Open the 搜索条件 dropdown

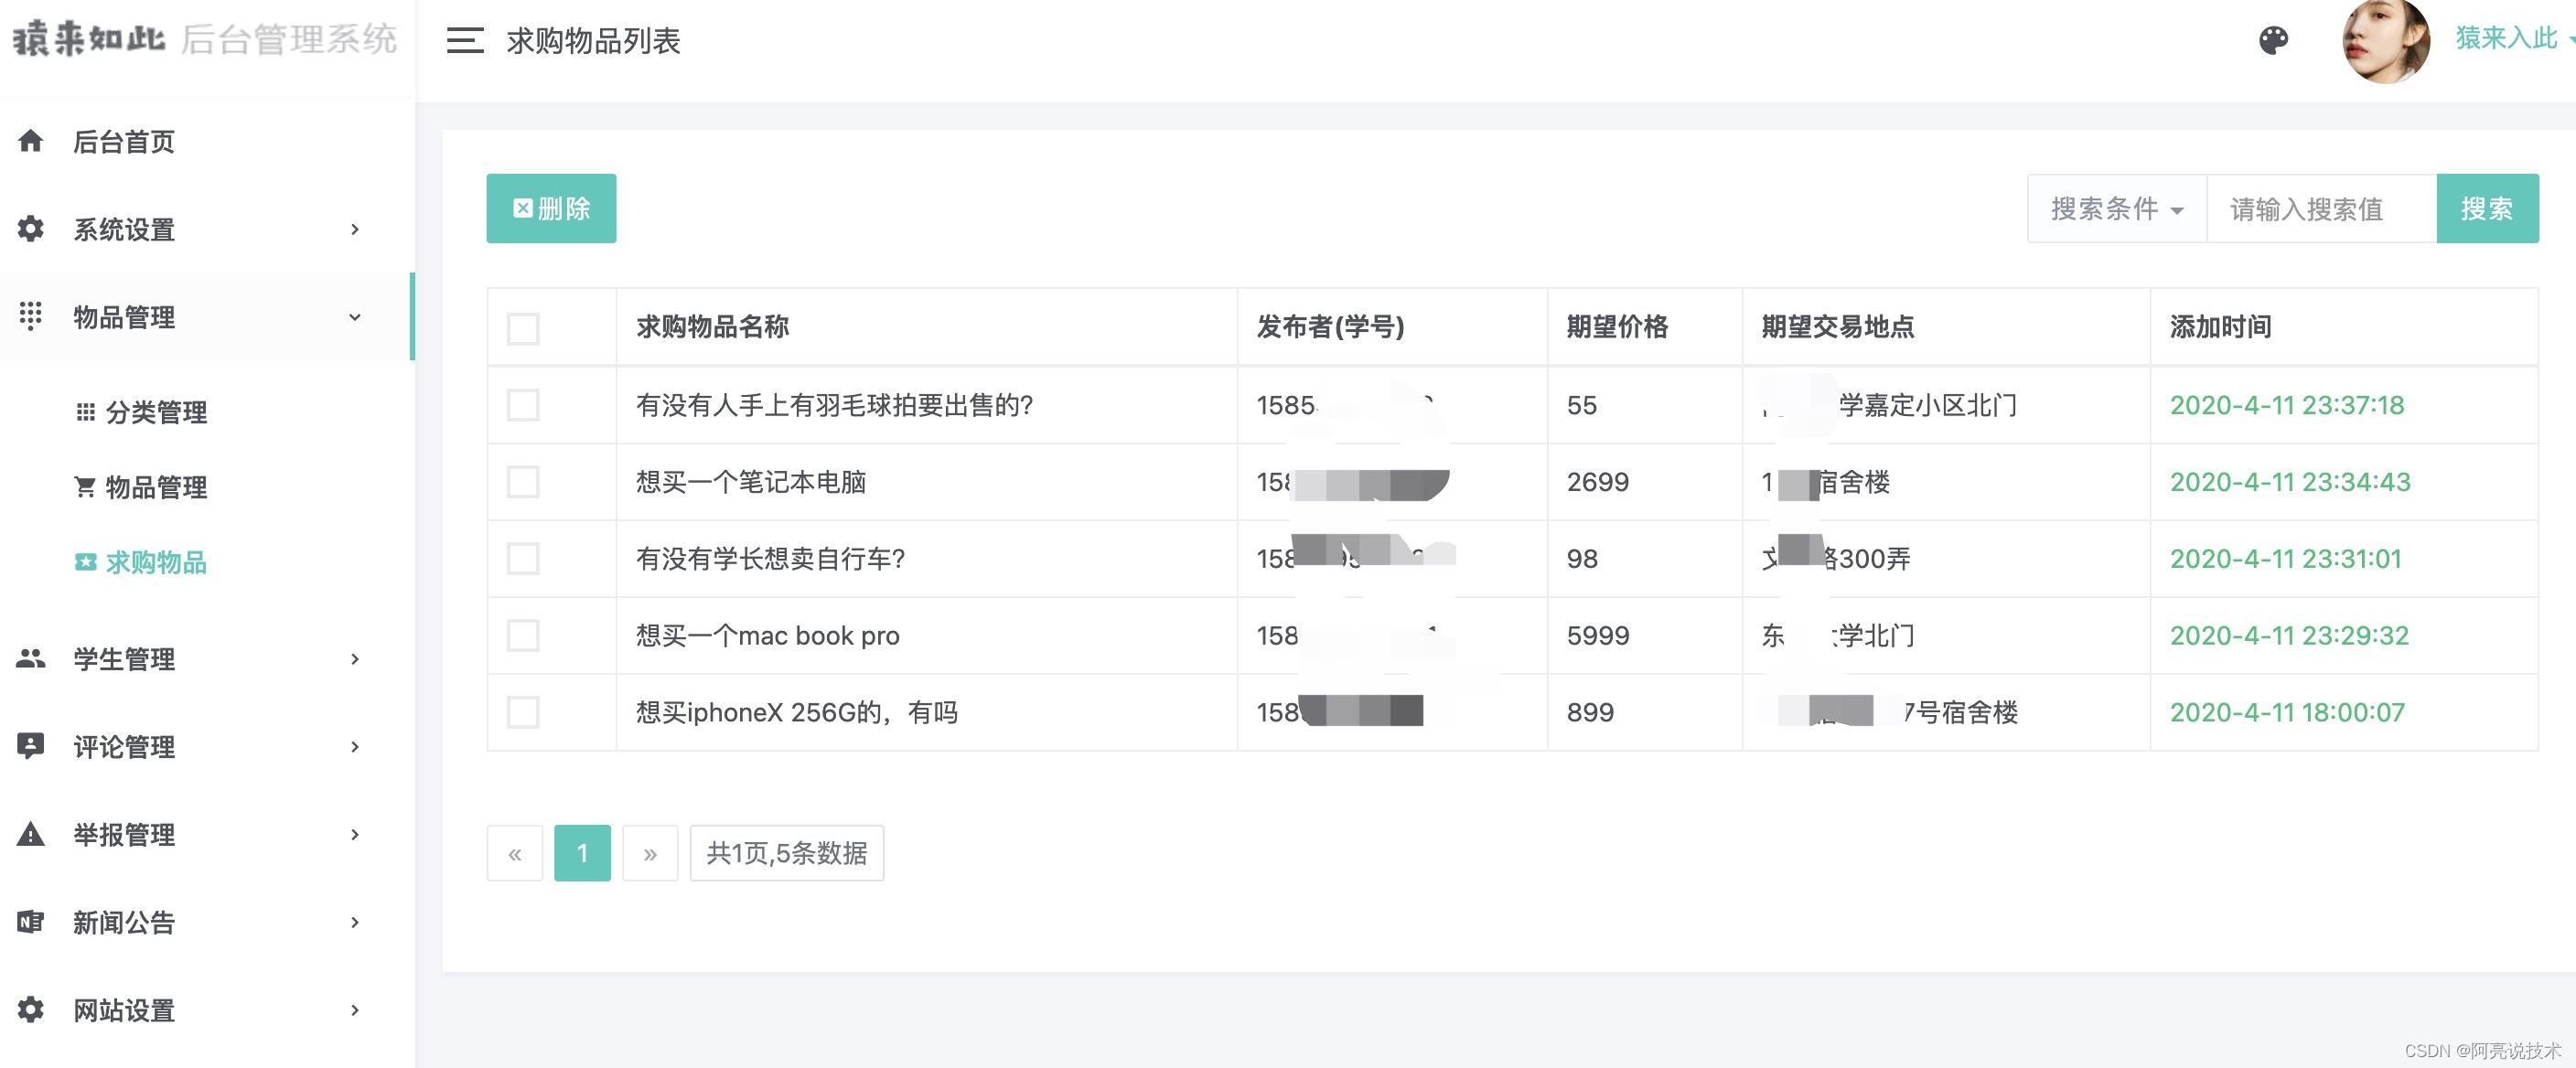pos(2116,209)
